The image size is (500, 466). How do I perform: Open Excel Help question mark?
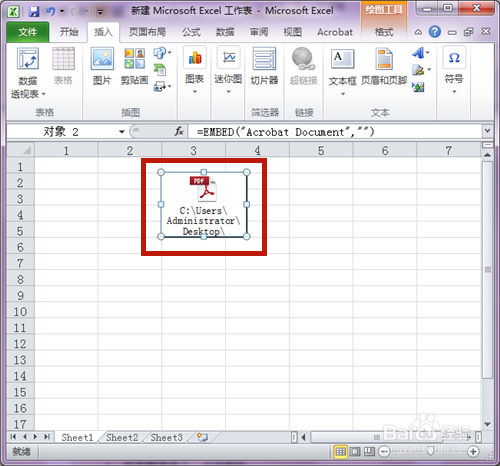(x=435, y=32)
